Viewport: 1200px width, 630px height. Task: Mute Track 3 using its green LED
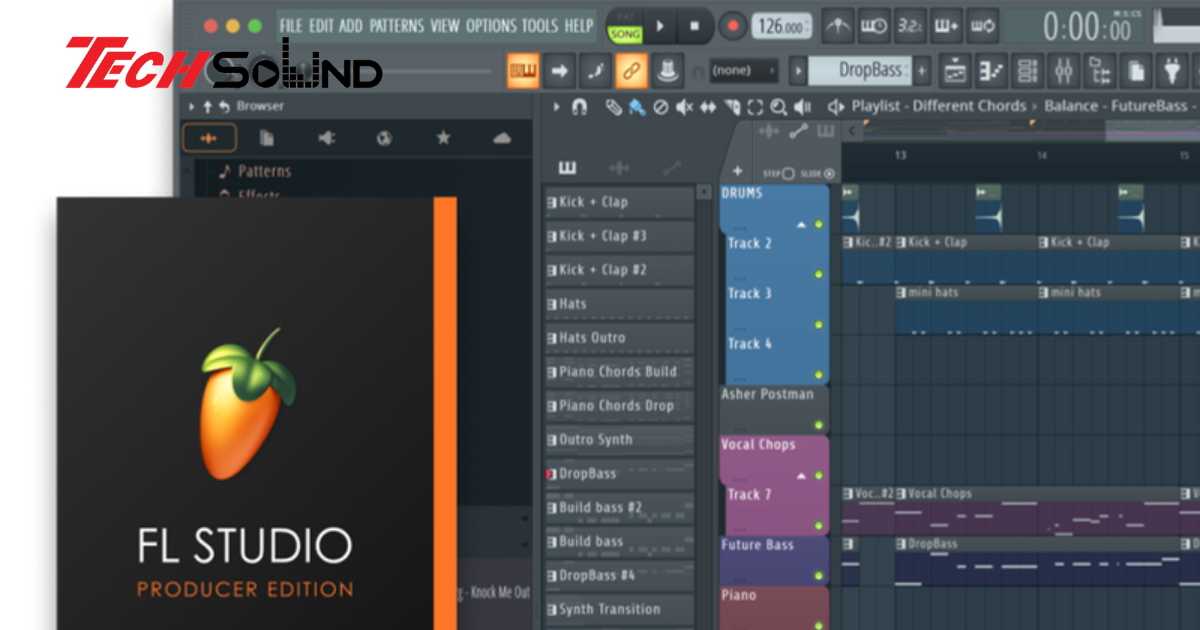point(818,325)
